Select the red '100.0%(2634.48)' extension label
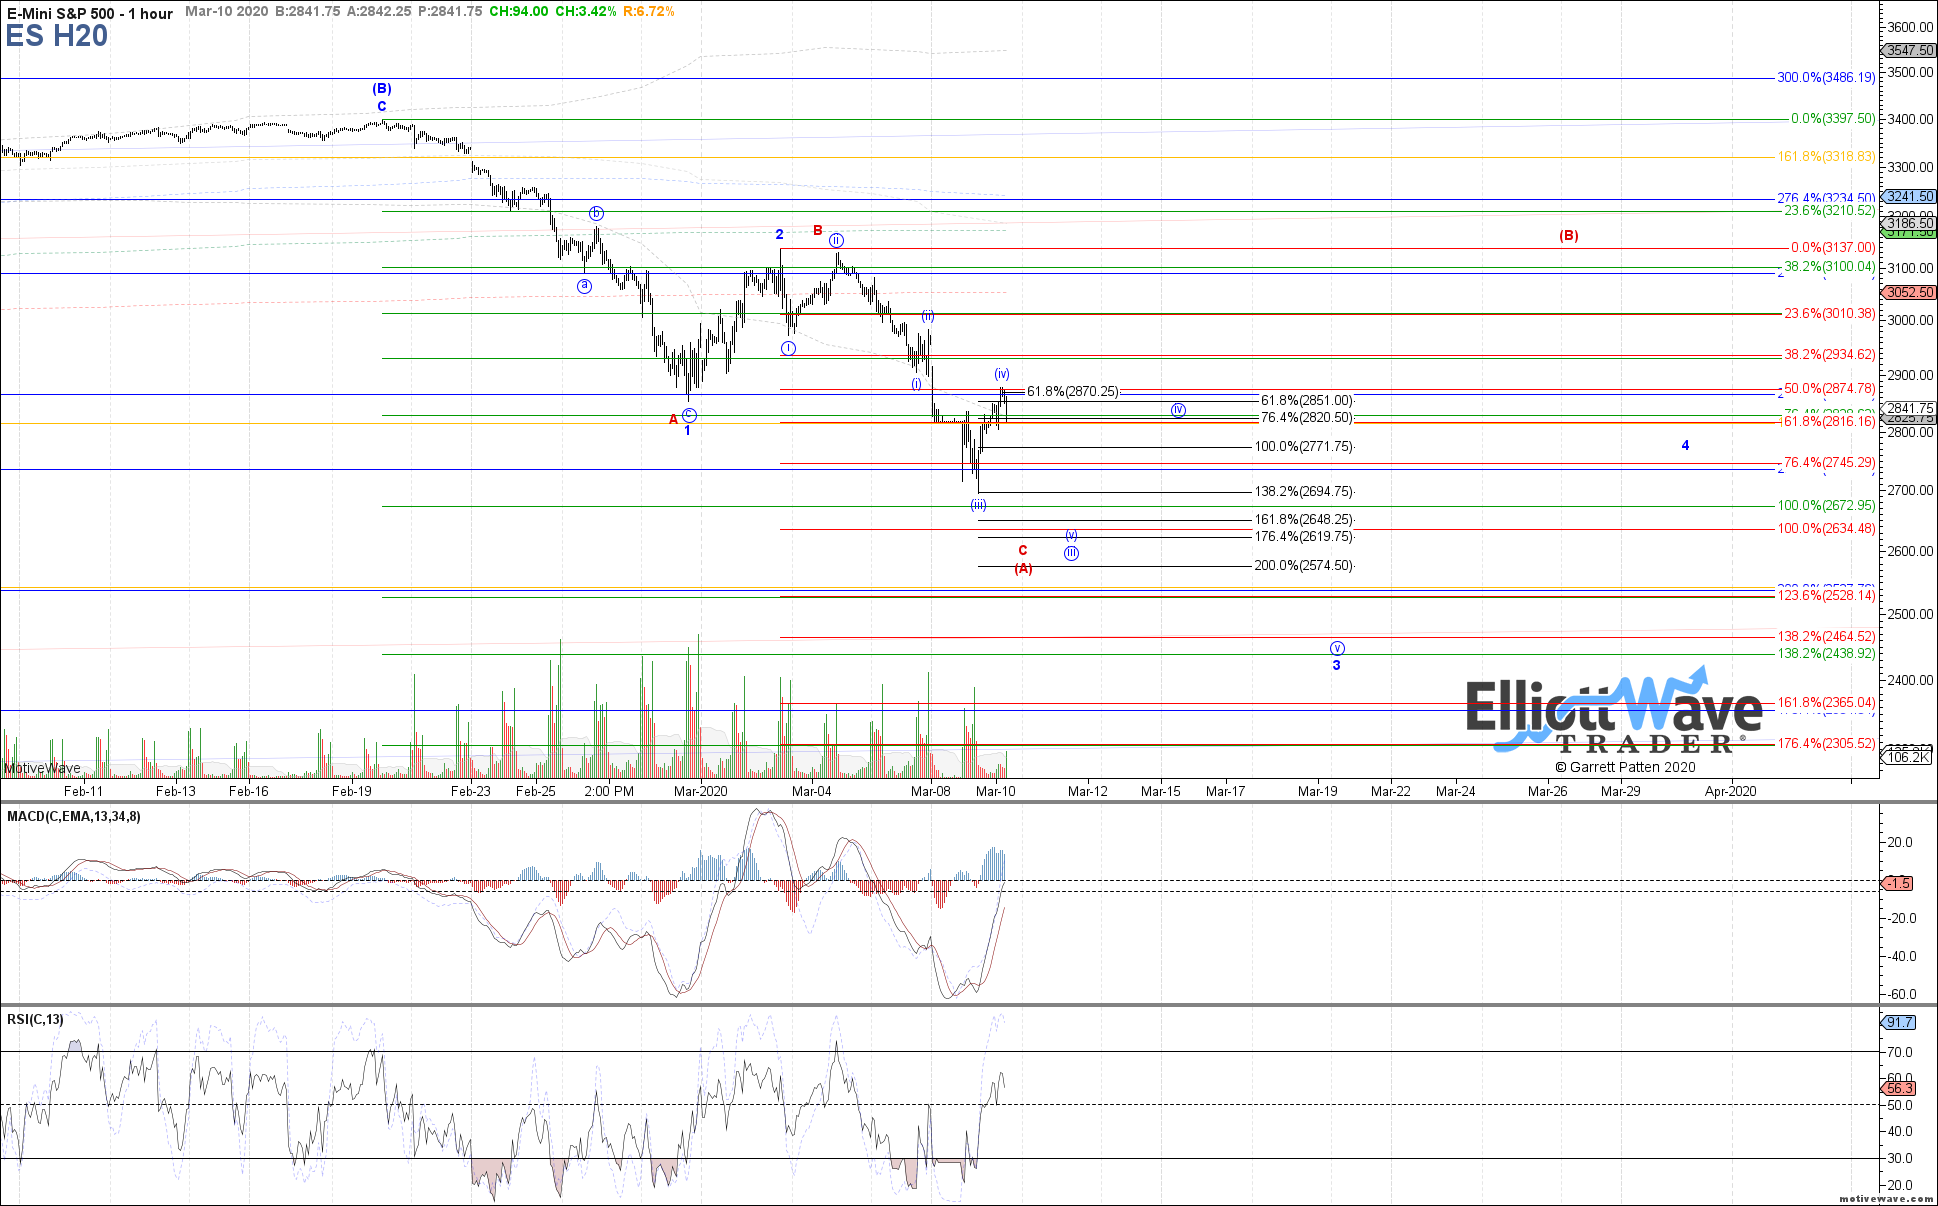Screen dimensions: 1938x1206 pyautogui.click(x=1826, y=529)
